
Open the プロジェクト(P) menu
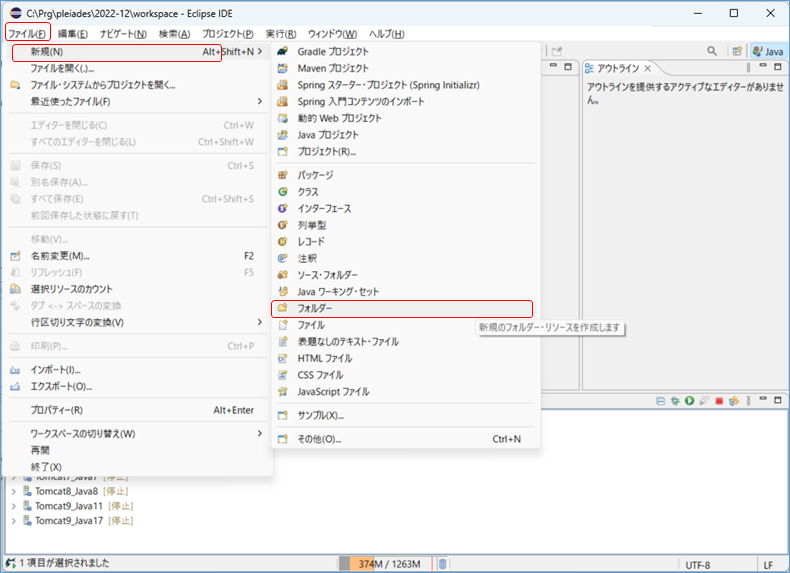click(227, 34)
